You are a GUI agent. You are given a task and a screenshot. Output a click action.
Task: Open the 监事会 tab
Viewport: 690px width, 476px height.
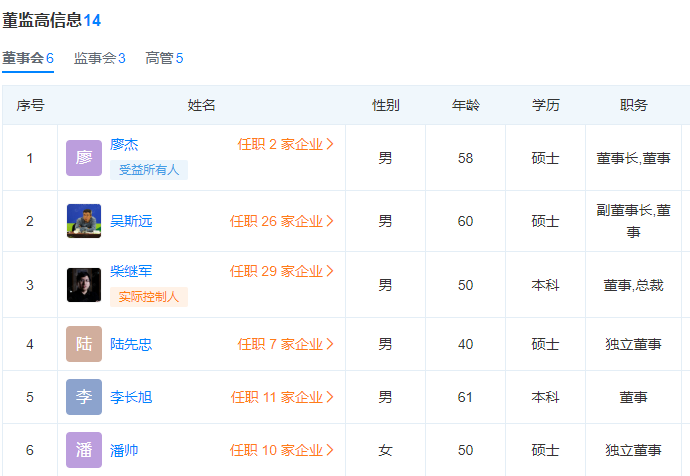tap(99, 58)
